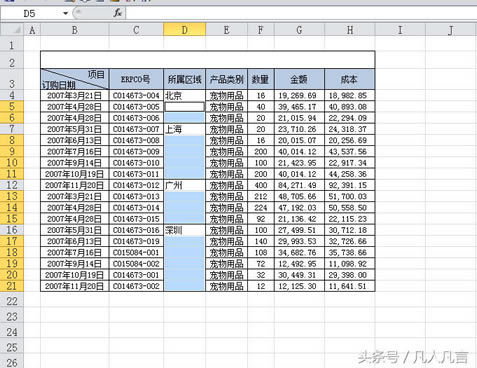The image size is (477, 368).
Task: Select column G header
Action: click(x=299, y=30)
